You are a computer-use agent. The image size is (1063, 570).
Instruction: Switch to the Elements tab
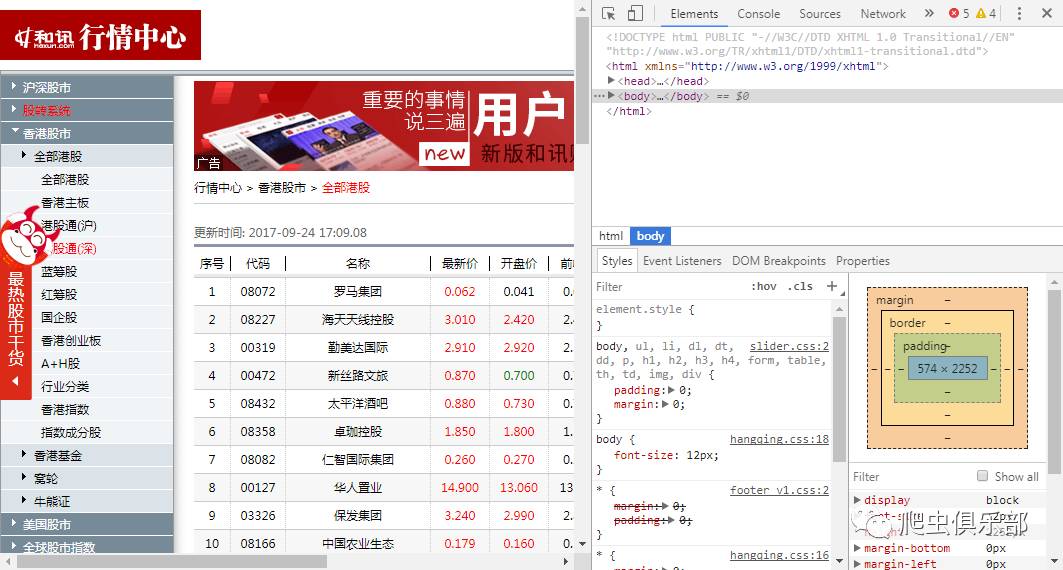(694, 14)
